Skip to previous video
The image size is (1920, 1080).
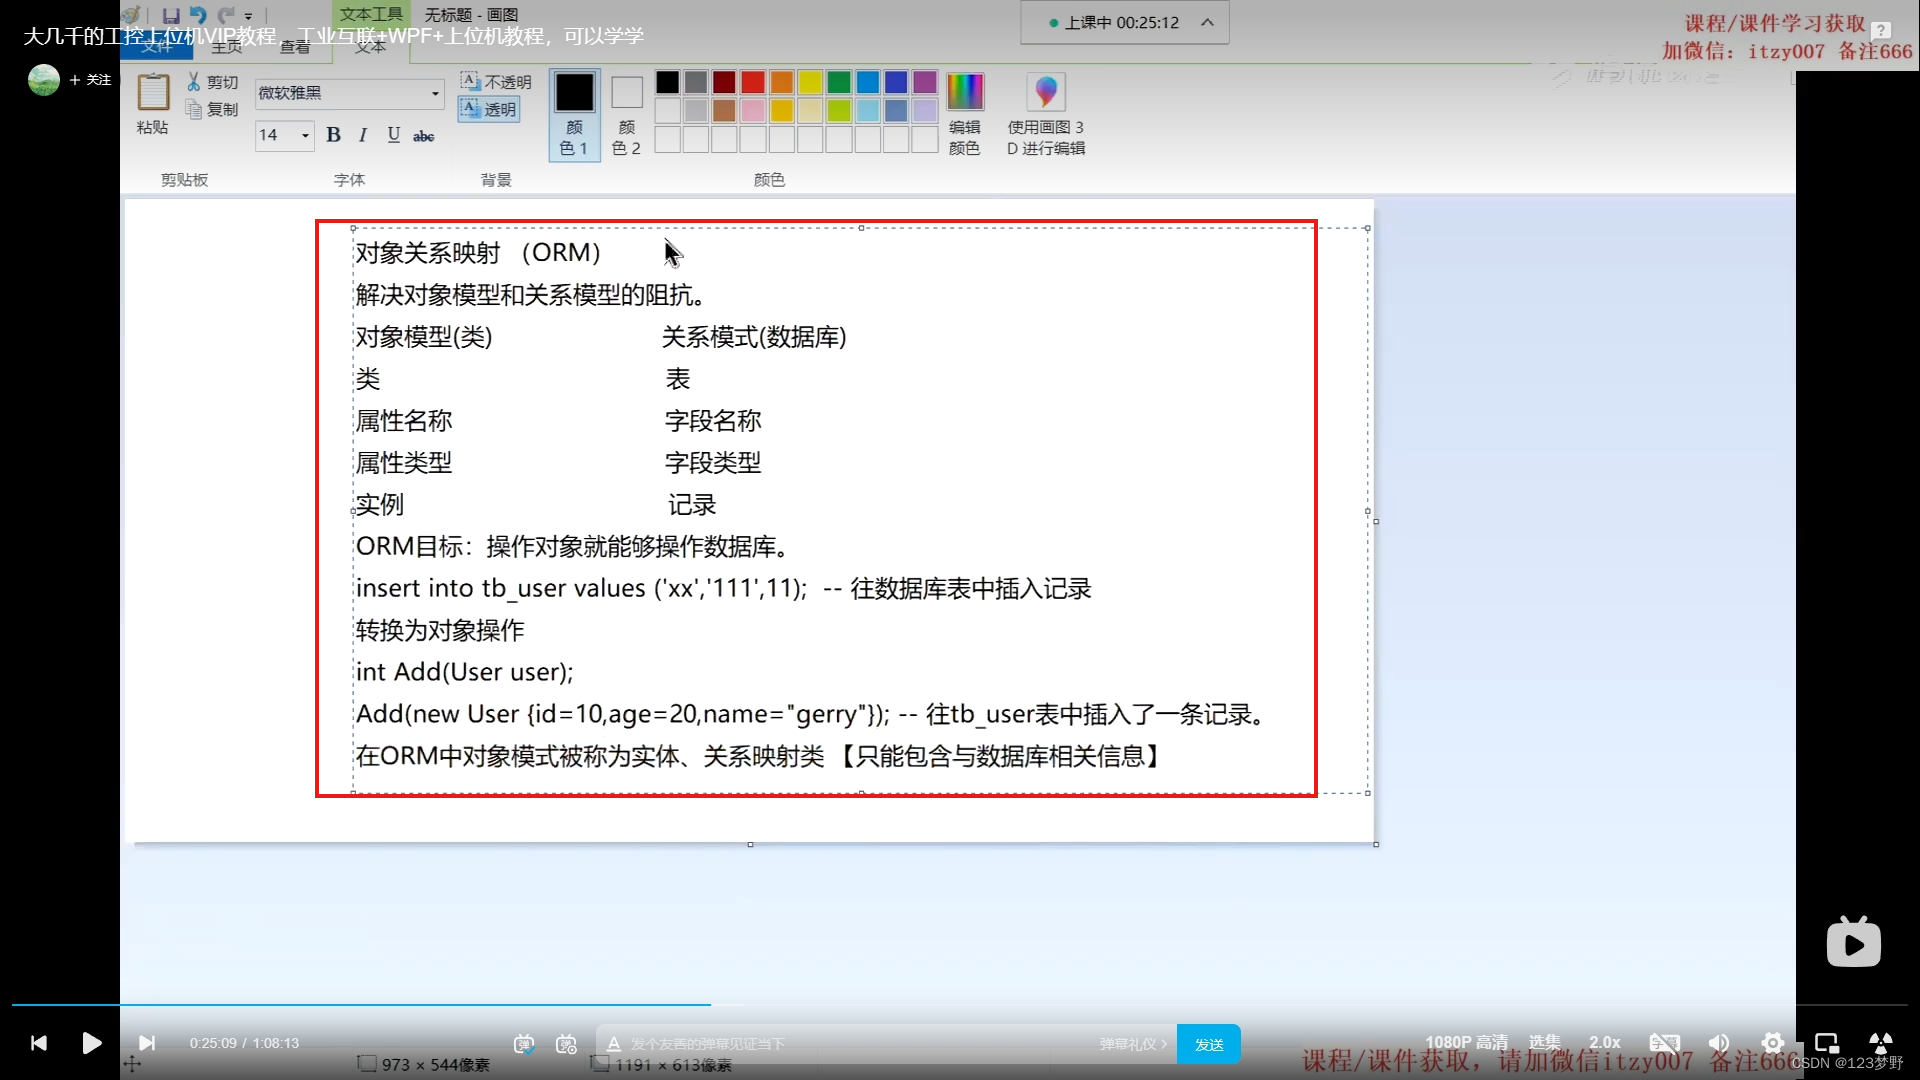(39, 1043)
